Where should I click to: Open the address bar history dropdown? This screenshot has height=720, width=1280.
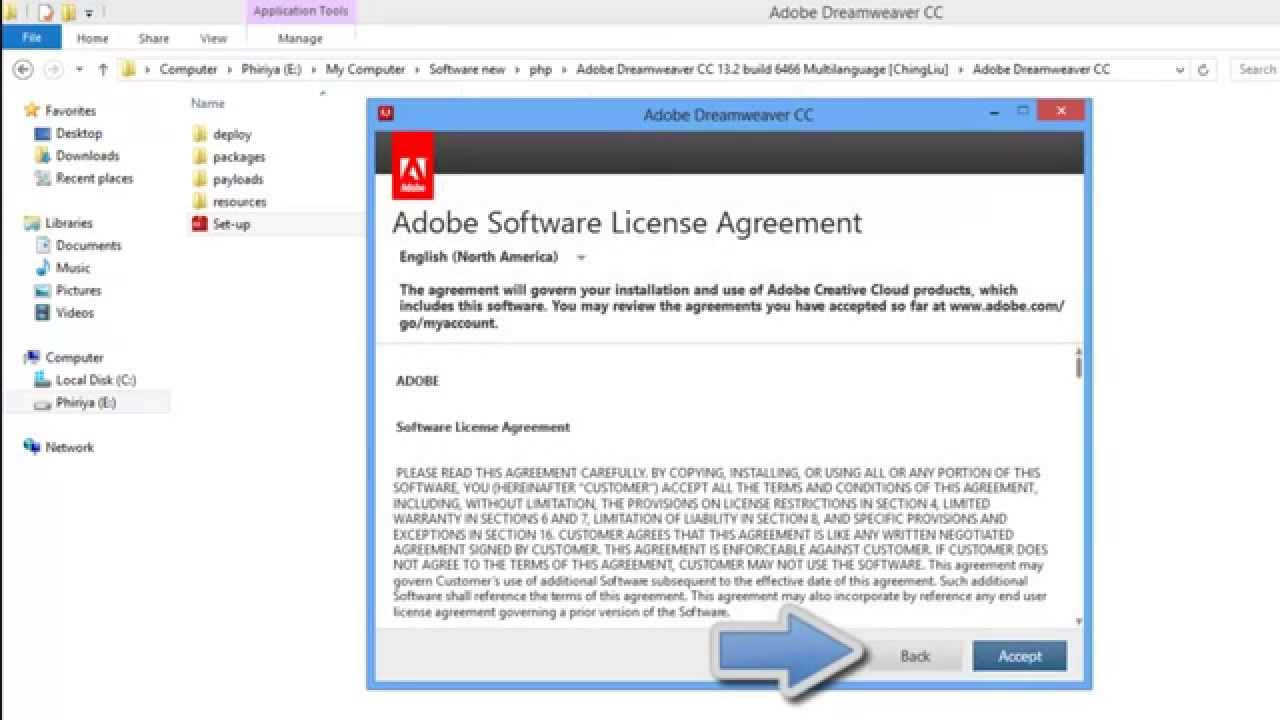click(x=1180, y=70)
